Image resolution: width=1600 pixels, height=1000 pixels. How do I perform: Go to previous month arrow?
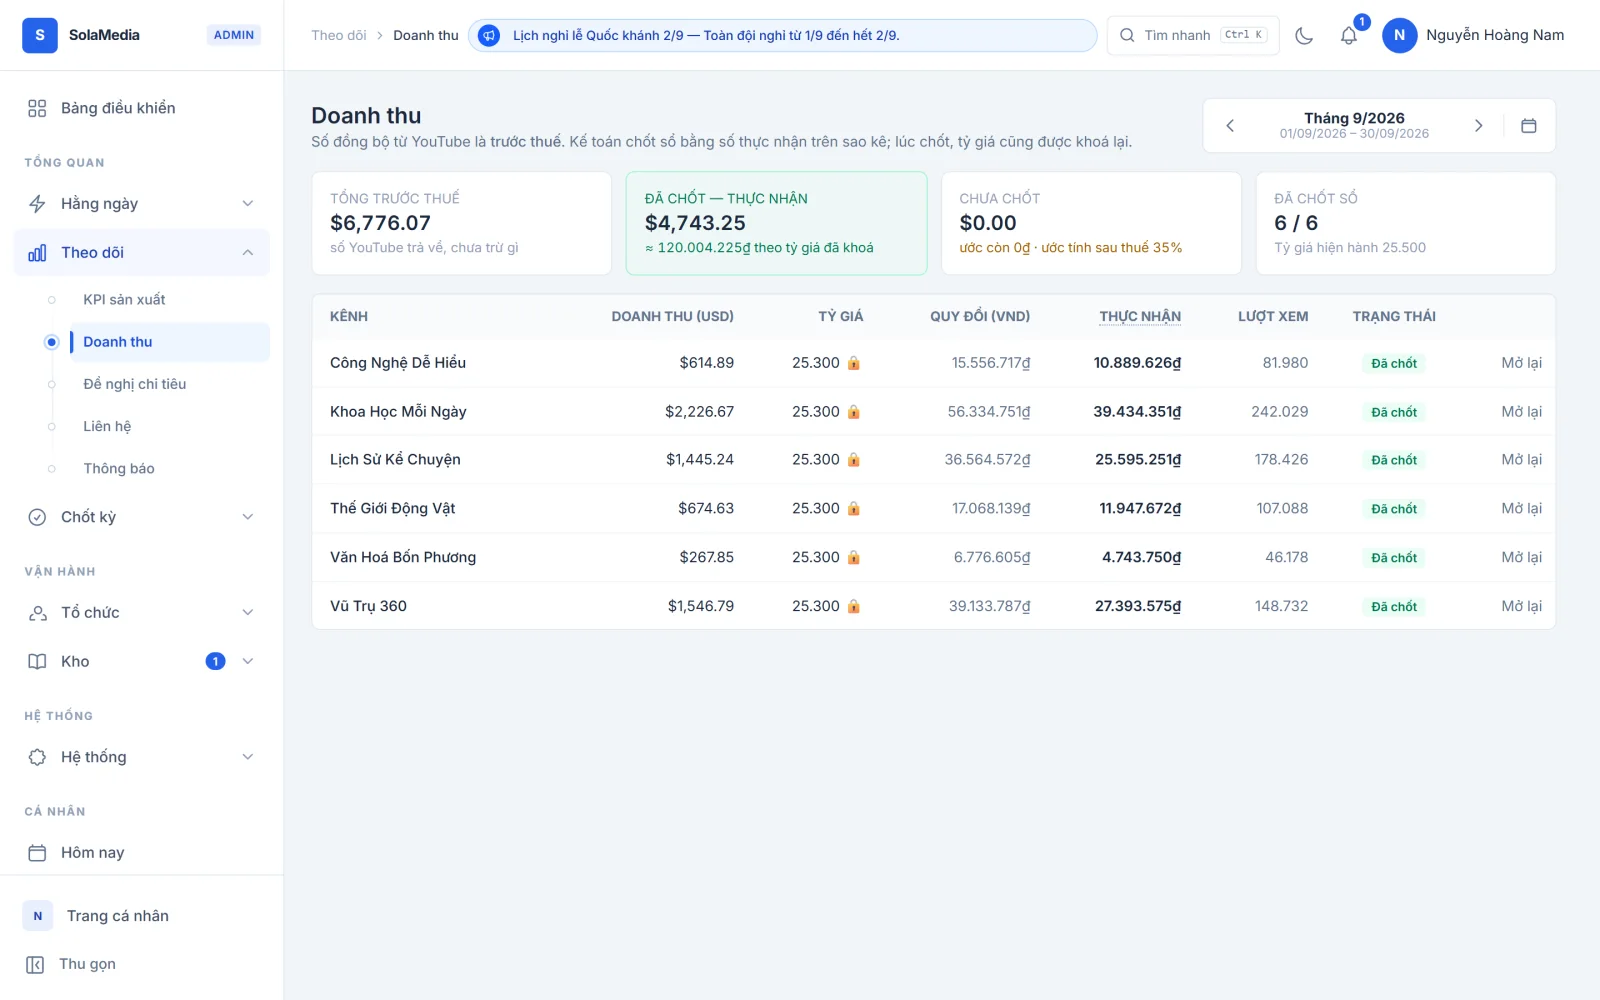coord(1230,126)
